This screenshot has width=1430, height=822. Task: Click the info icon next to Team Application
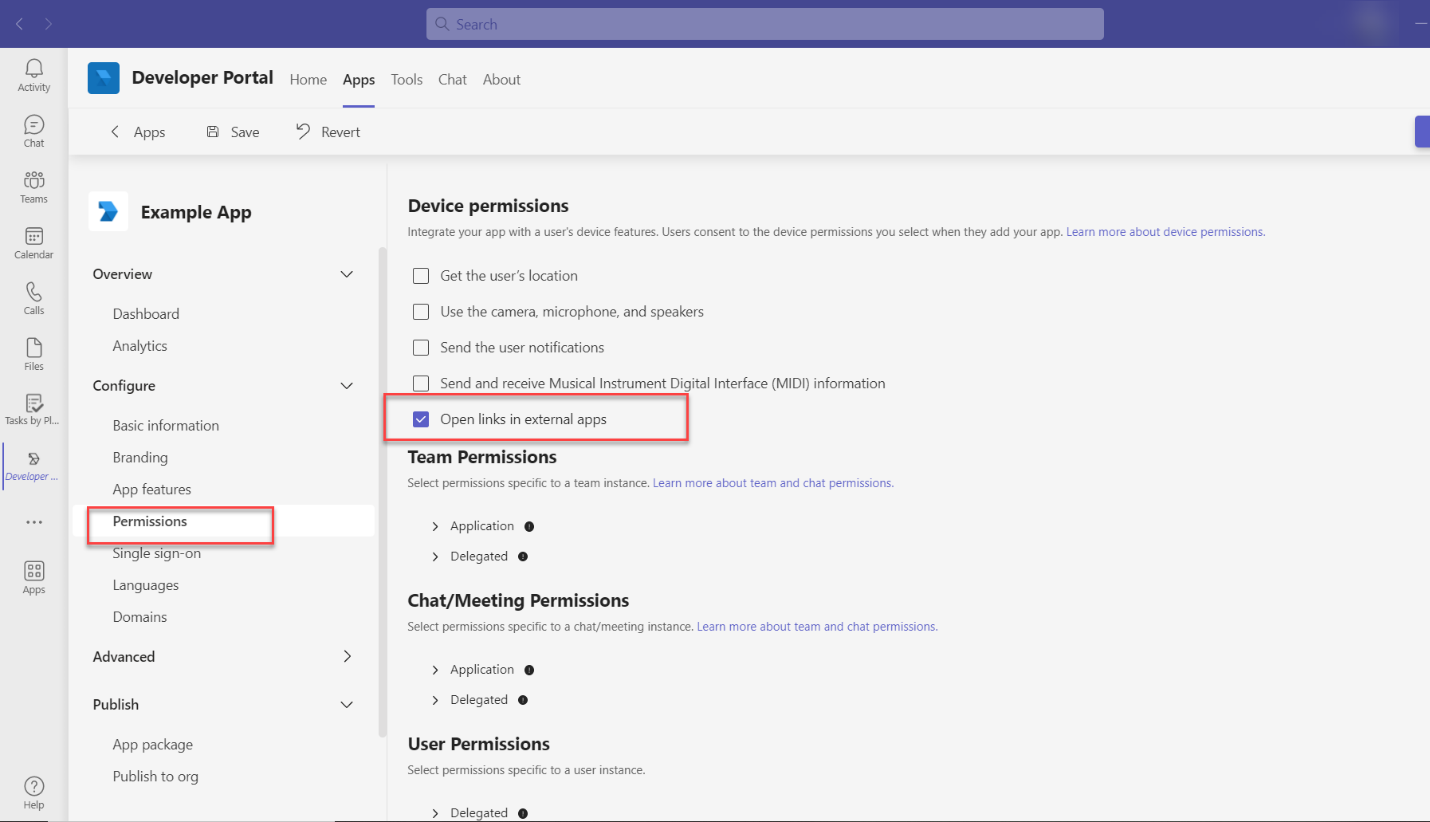click(x=529, y=526)
